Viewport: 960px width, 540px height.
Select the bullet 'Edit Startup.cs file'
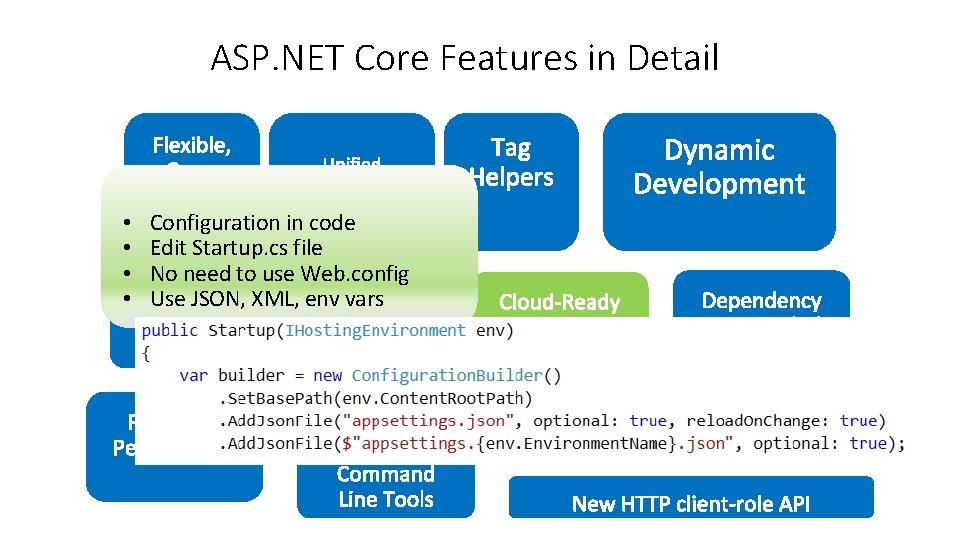[236, 247]
